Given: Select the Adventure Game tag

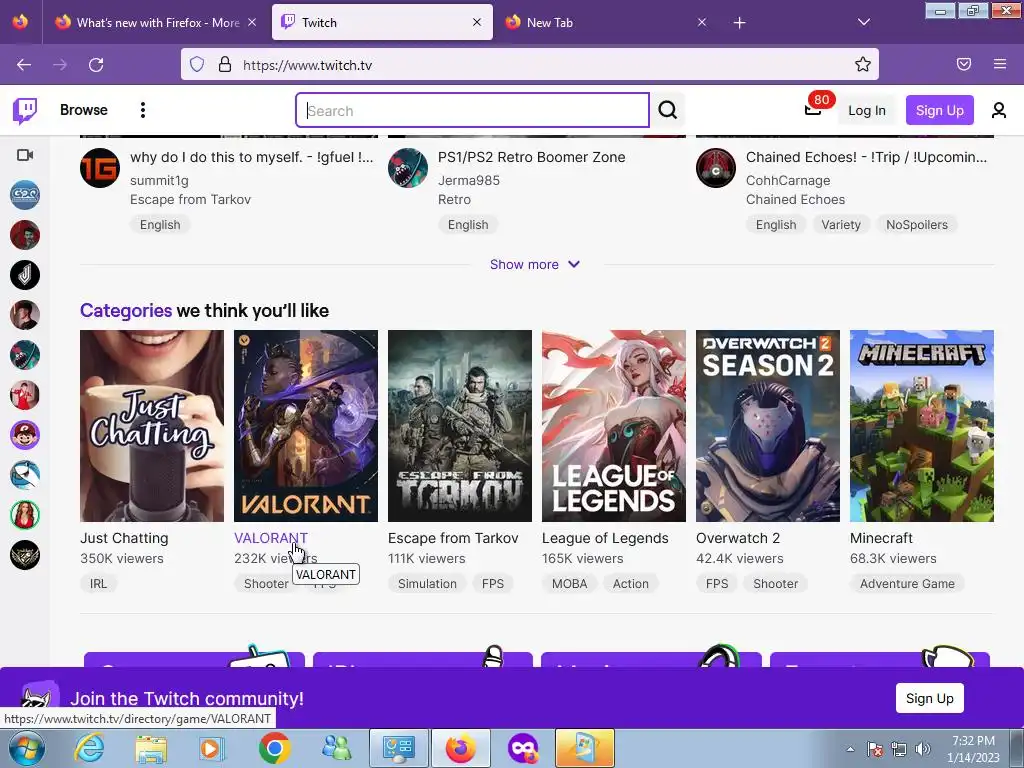Looking at the screenshot, I should (907, 583).
